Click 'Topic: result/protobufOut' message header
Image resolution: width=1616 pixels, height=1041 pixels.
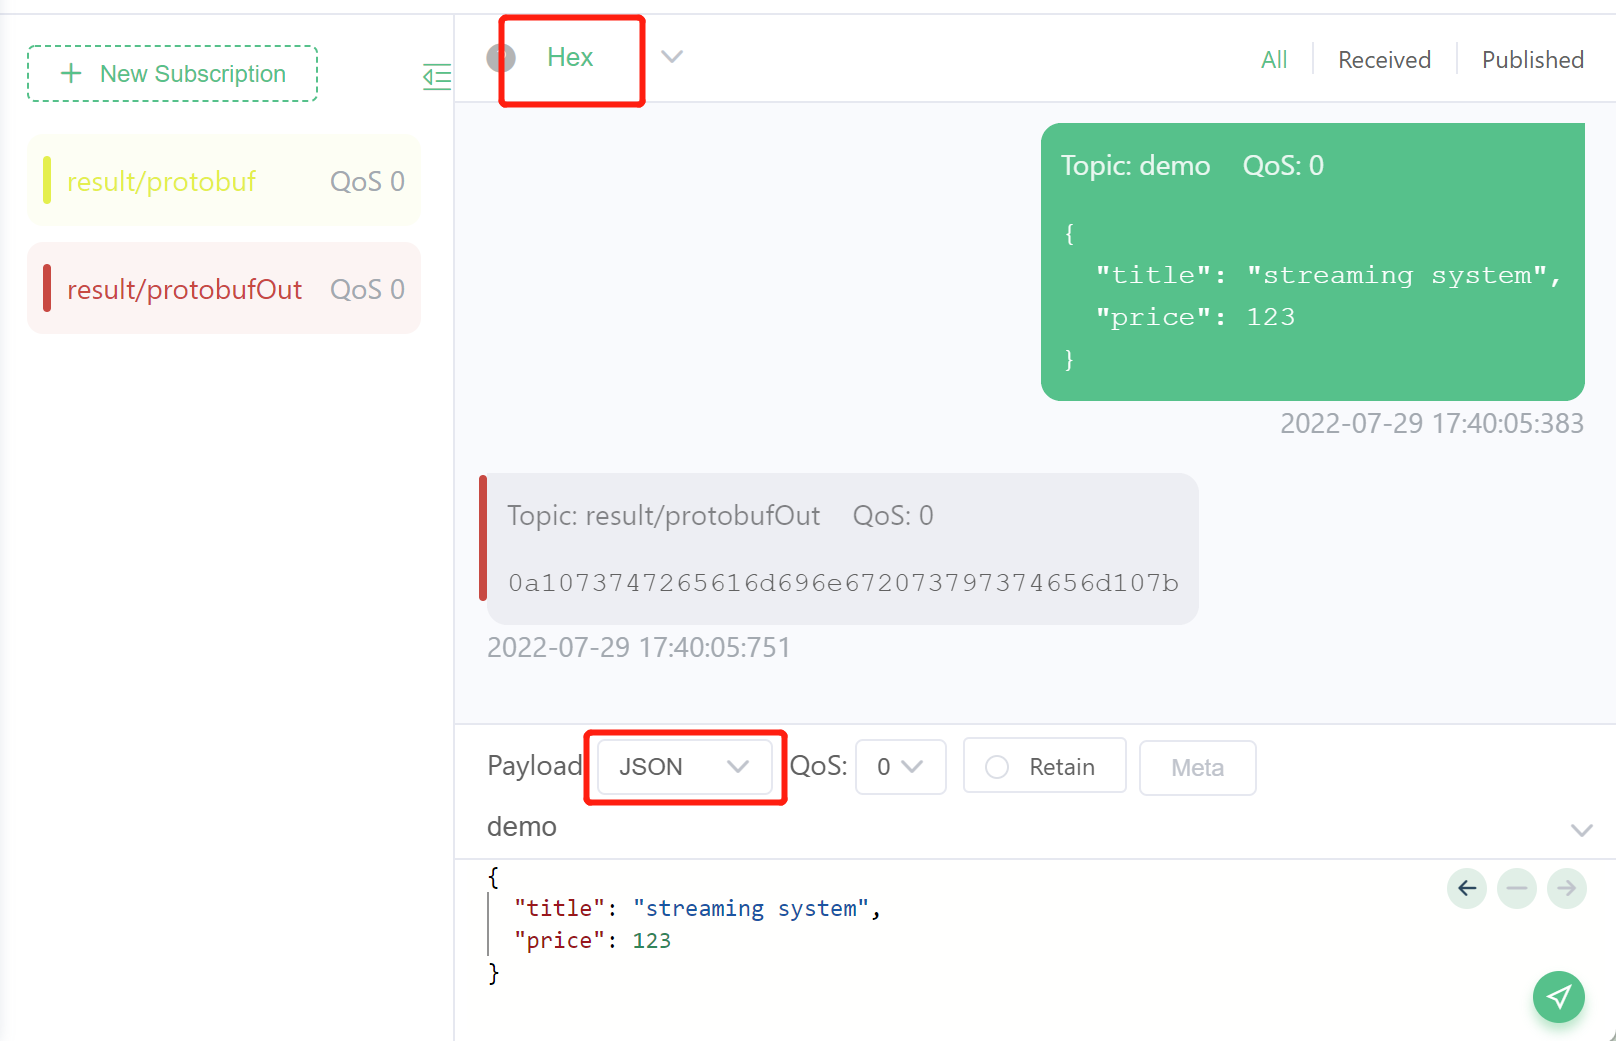point(663,516)
